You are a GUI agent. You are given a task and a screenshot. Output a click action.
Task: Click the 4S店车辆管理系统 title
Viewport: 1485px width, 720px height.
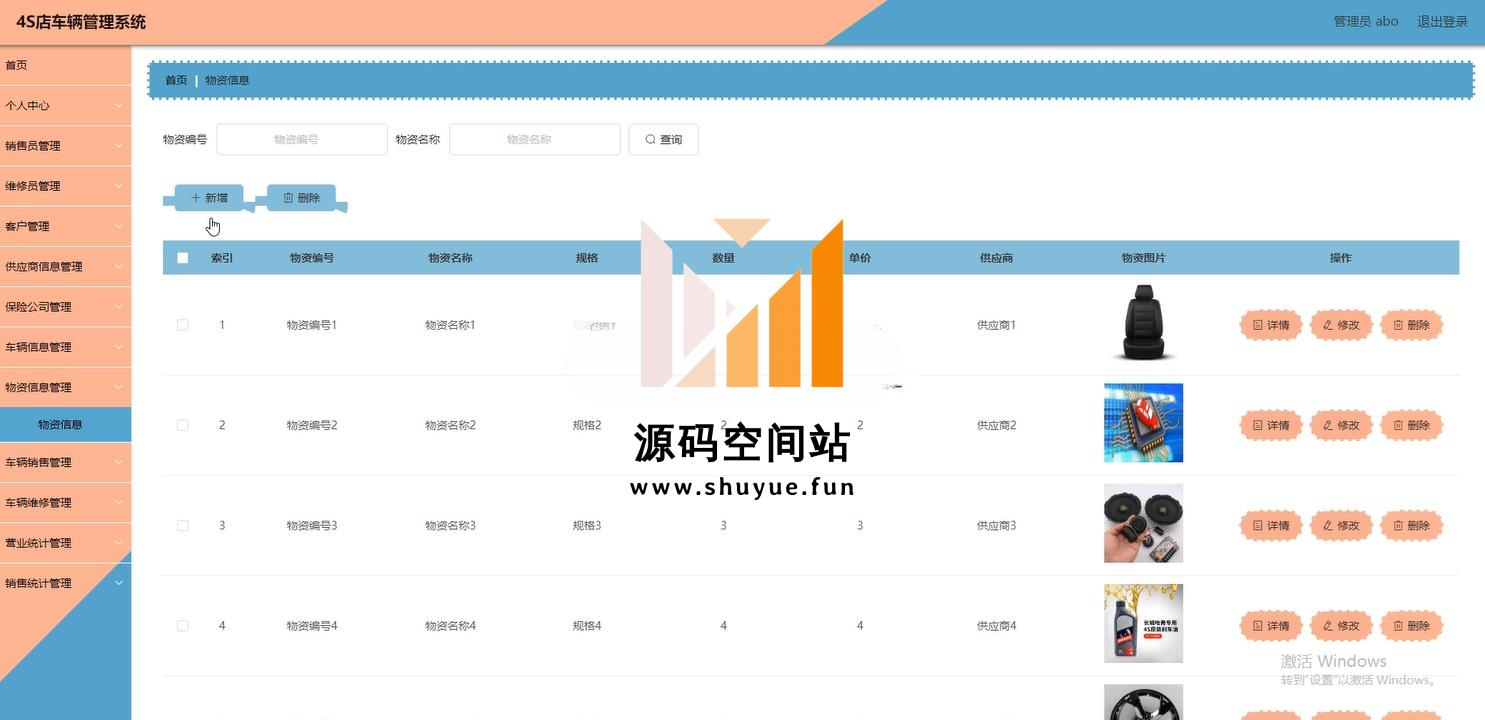[81, 22]
